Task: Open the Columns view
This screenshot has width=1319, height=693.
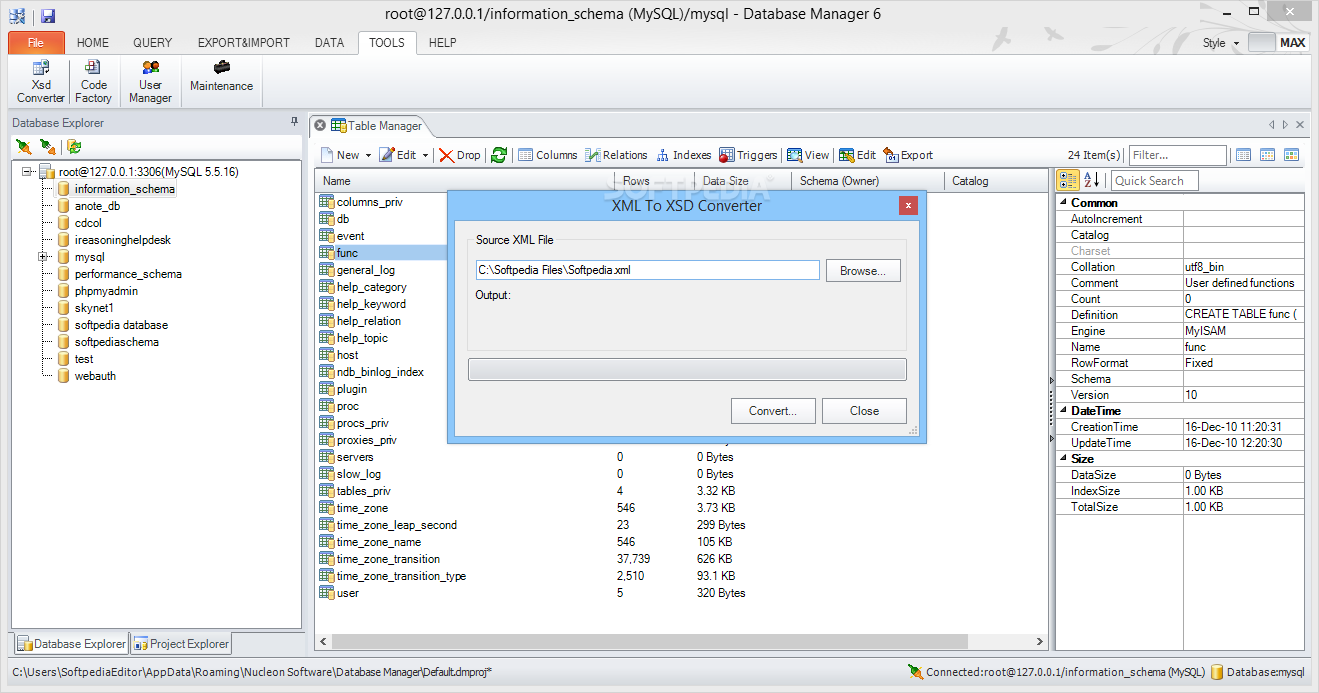Action: tap(547, 155)
